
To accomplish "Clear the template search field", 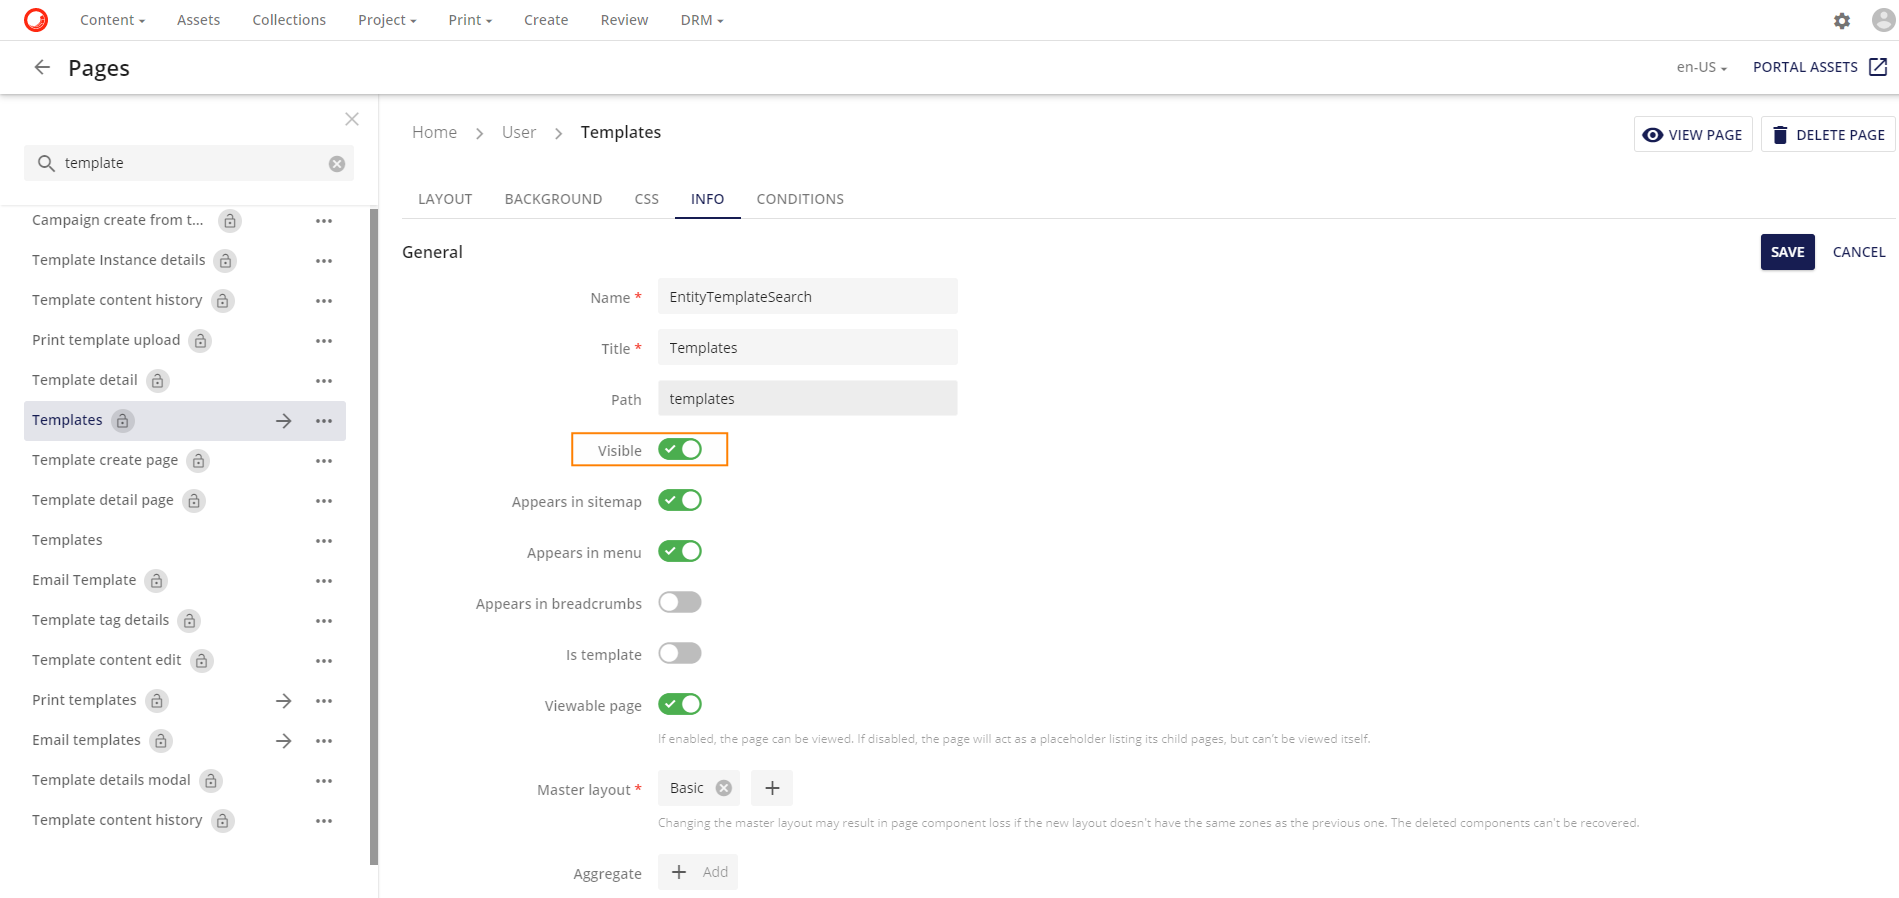I will pos(337,164).
